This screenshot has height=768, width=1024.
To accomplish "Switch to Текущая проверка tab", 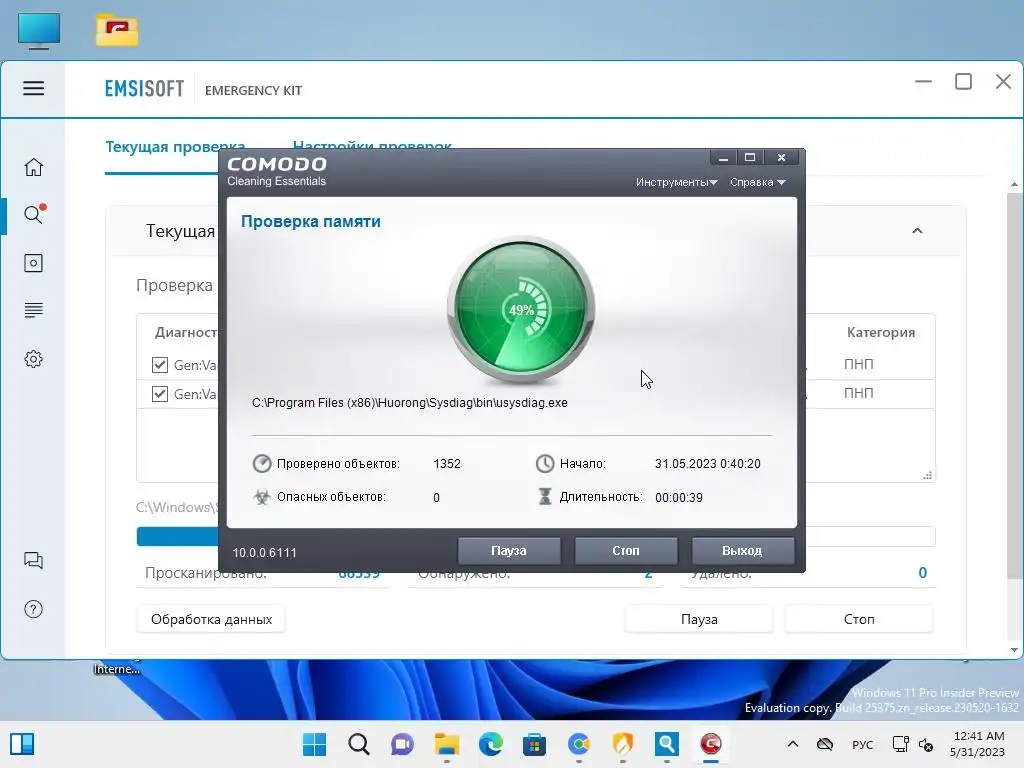I will click(x=175, y=147).
